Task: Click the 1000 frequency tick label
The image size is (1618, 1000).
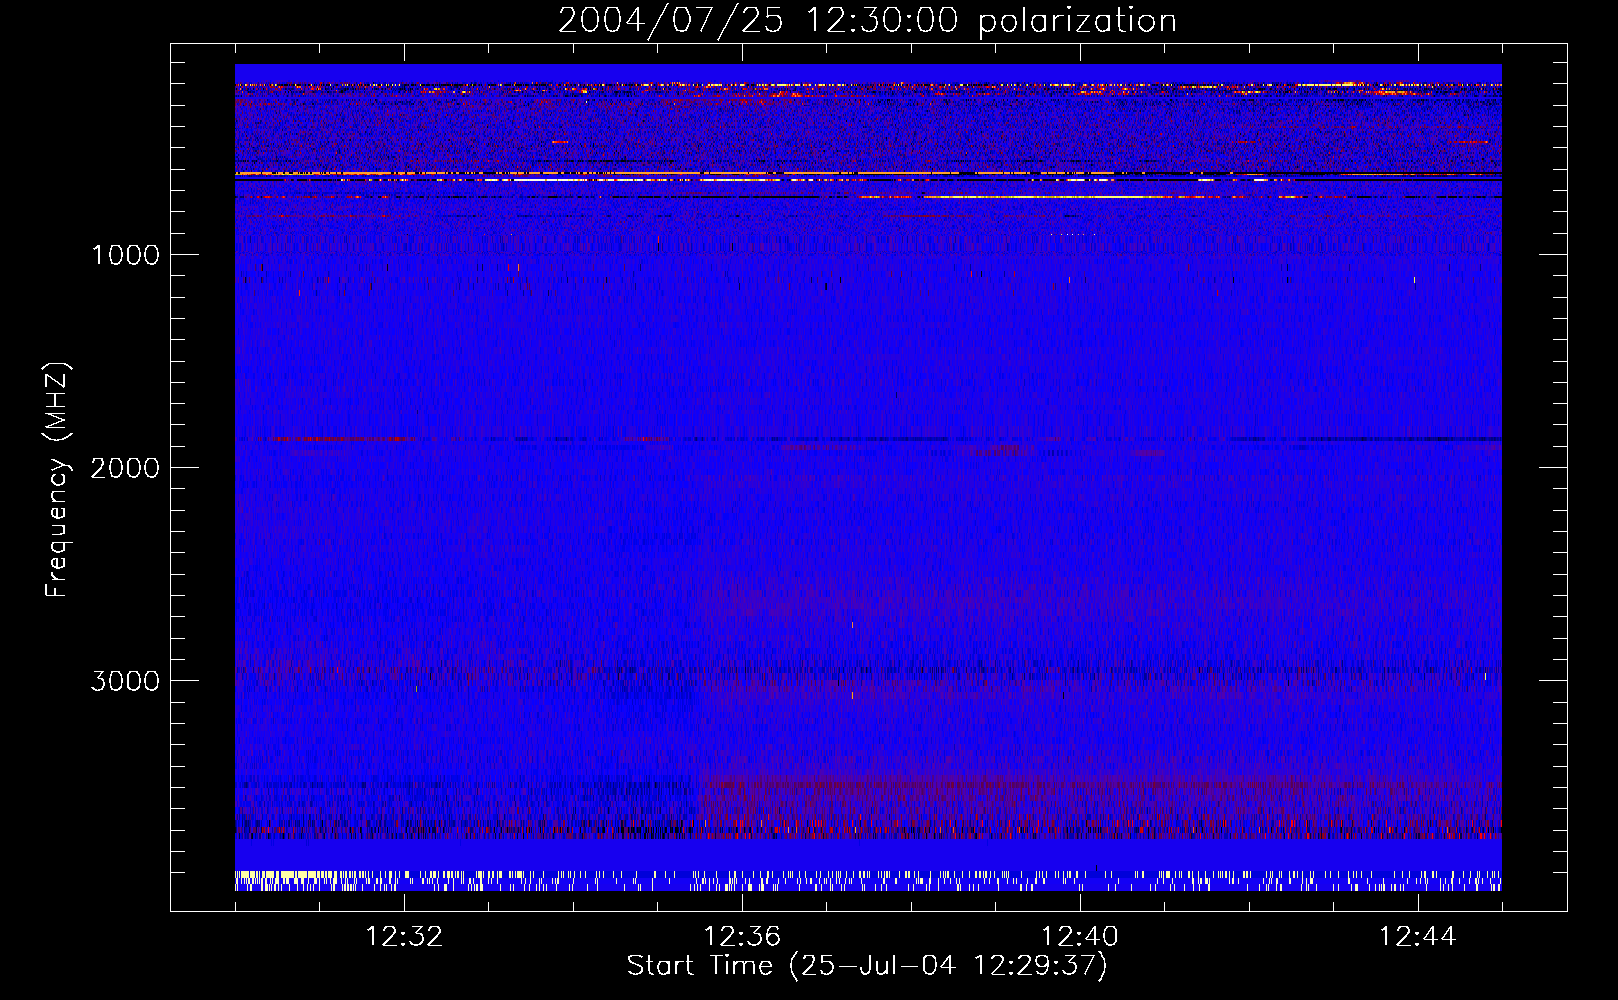Action: pyautogui.click(x=125, y=255)
